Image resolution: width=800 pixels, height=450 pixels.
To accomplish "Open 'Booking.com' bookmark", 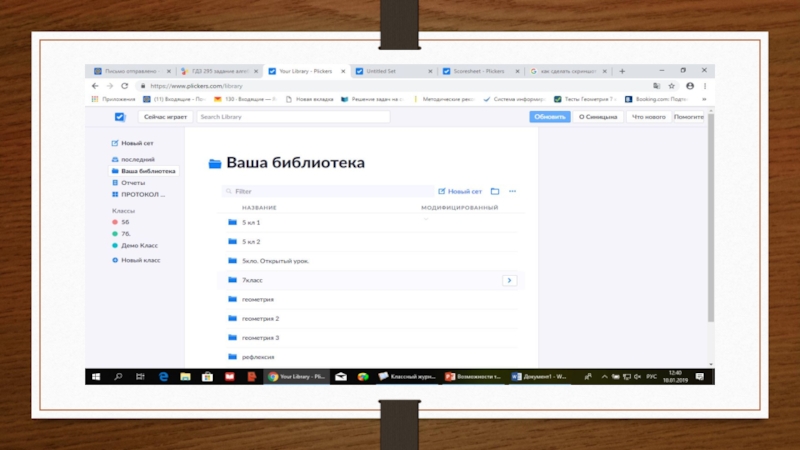I will point(657,99).
